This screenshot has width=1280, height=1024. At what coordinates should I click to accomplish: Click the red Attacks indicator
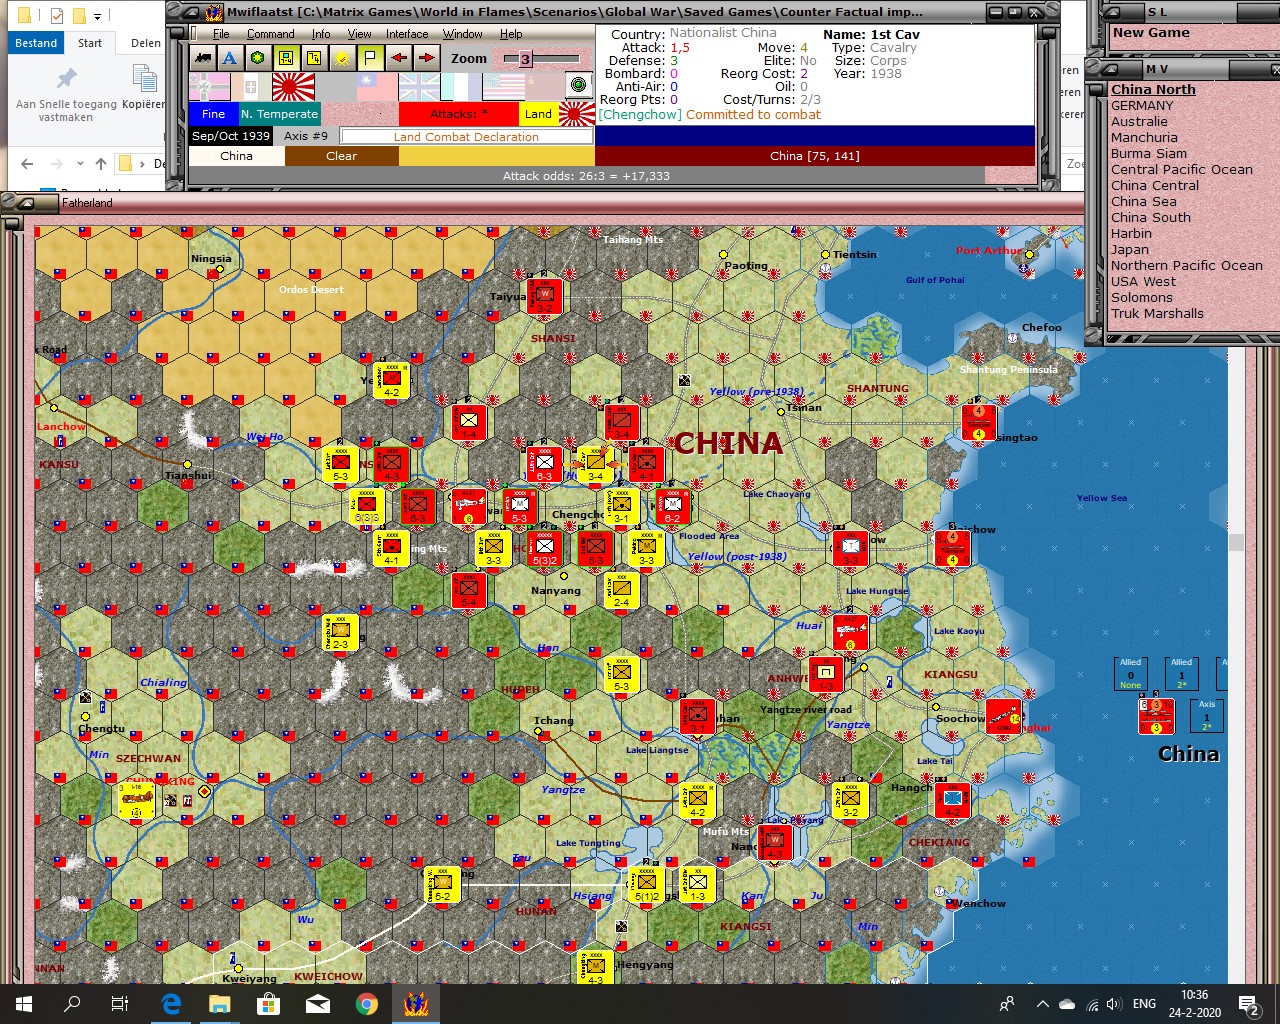[459, 114]
